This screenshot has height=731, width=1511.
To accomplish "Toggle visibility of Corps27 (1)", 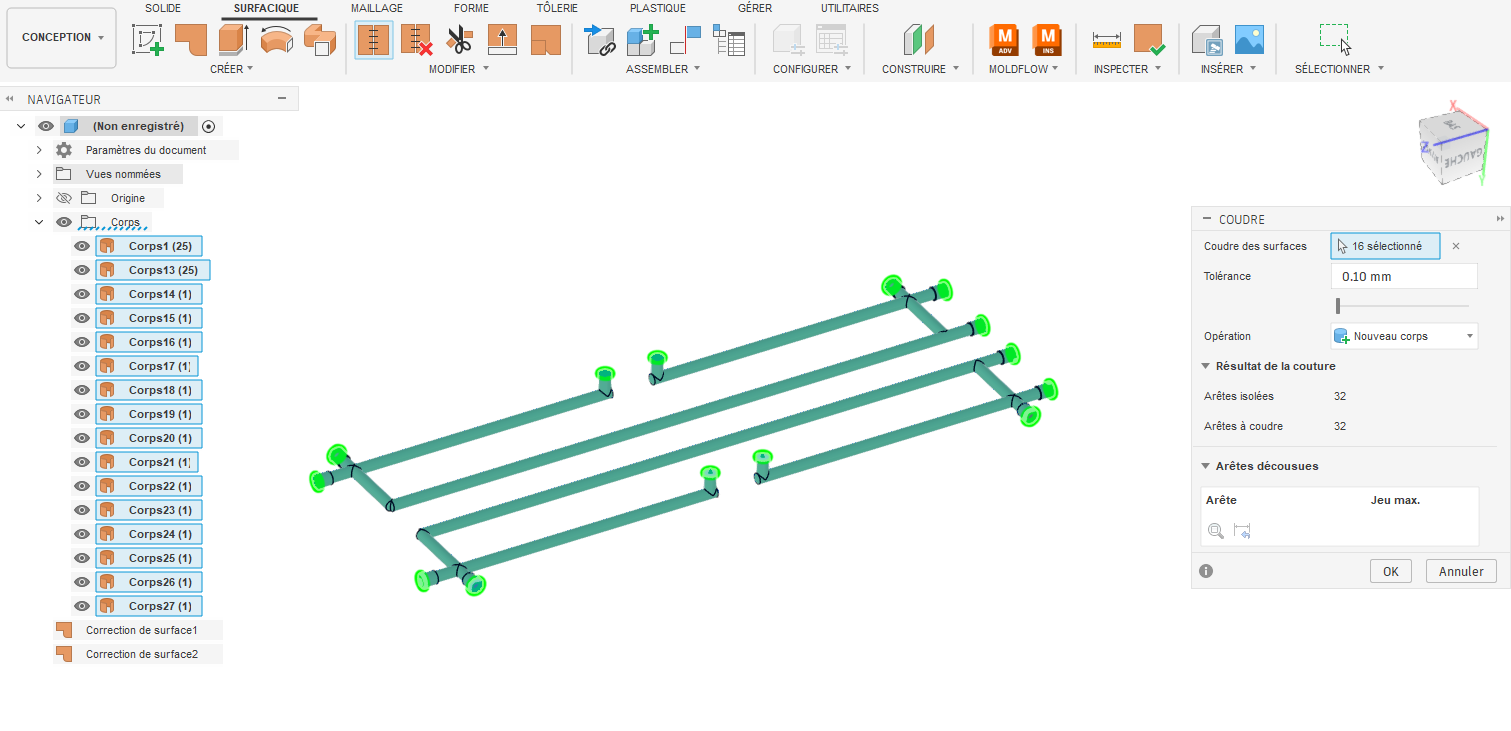I will pos(82,606).
